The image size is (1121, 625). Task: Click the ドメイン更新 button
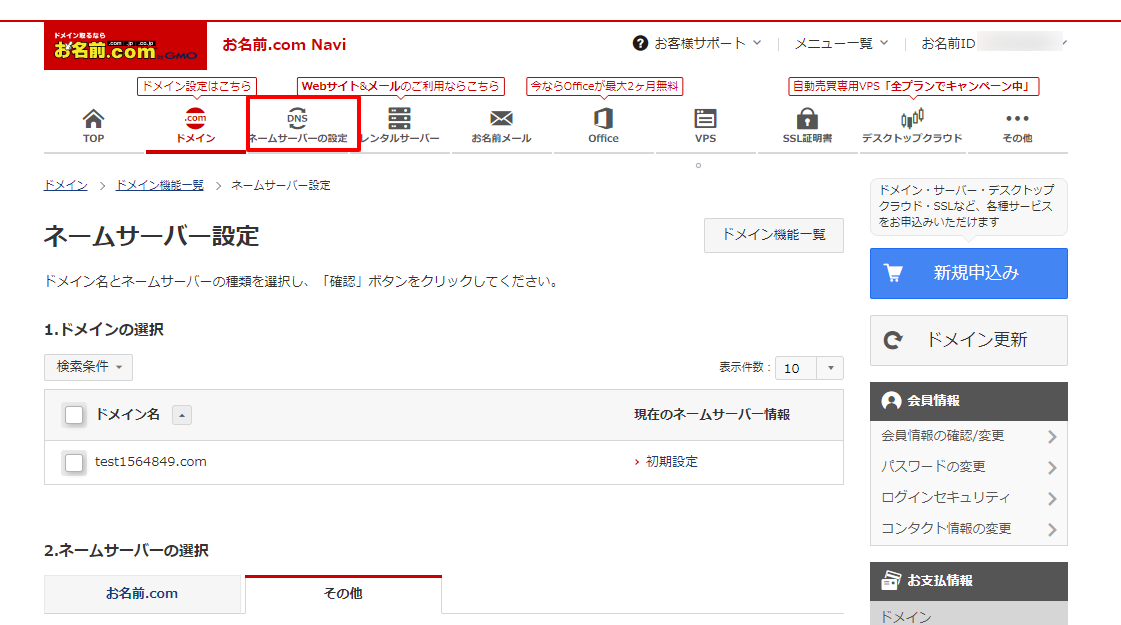[x=969, y=340]
